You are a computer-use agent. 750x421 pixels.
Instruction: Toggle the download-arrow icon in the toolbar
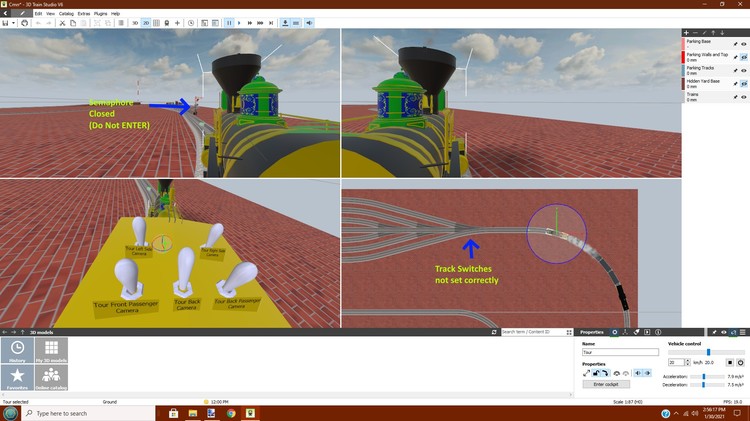[x=285, y=23]
